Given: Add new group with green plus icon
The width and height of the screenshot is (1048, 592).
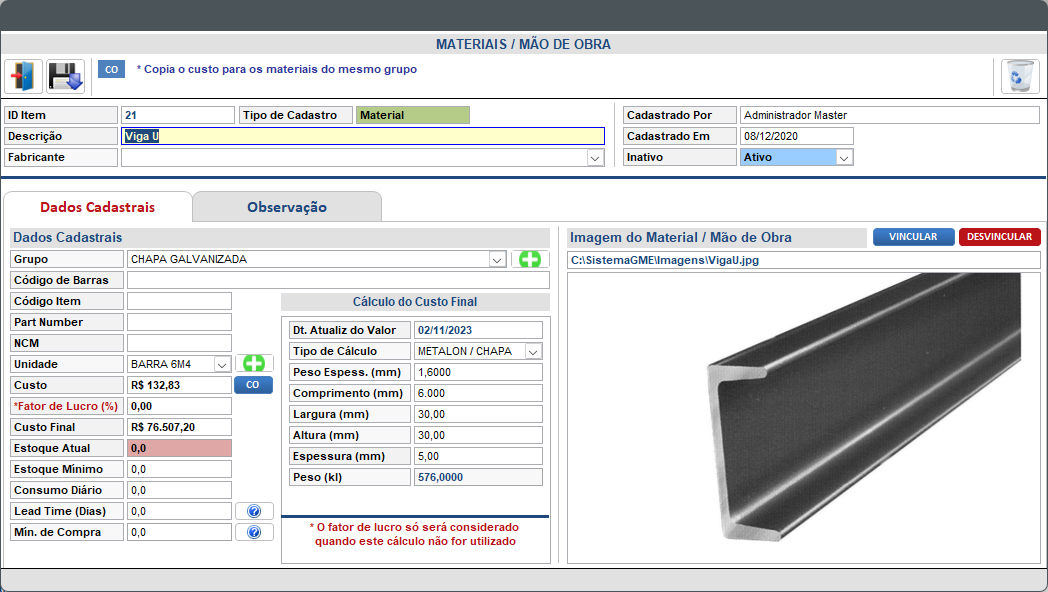Looking at the screenshot, I should (x=530, y=259).
